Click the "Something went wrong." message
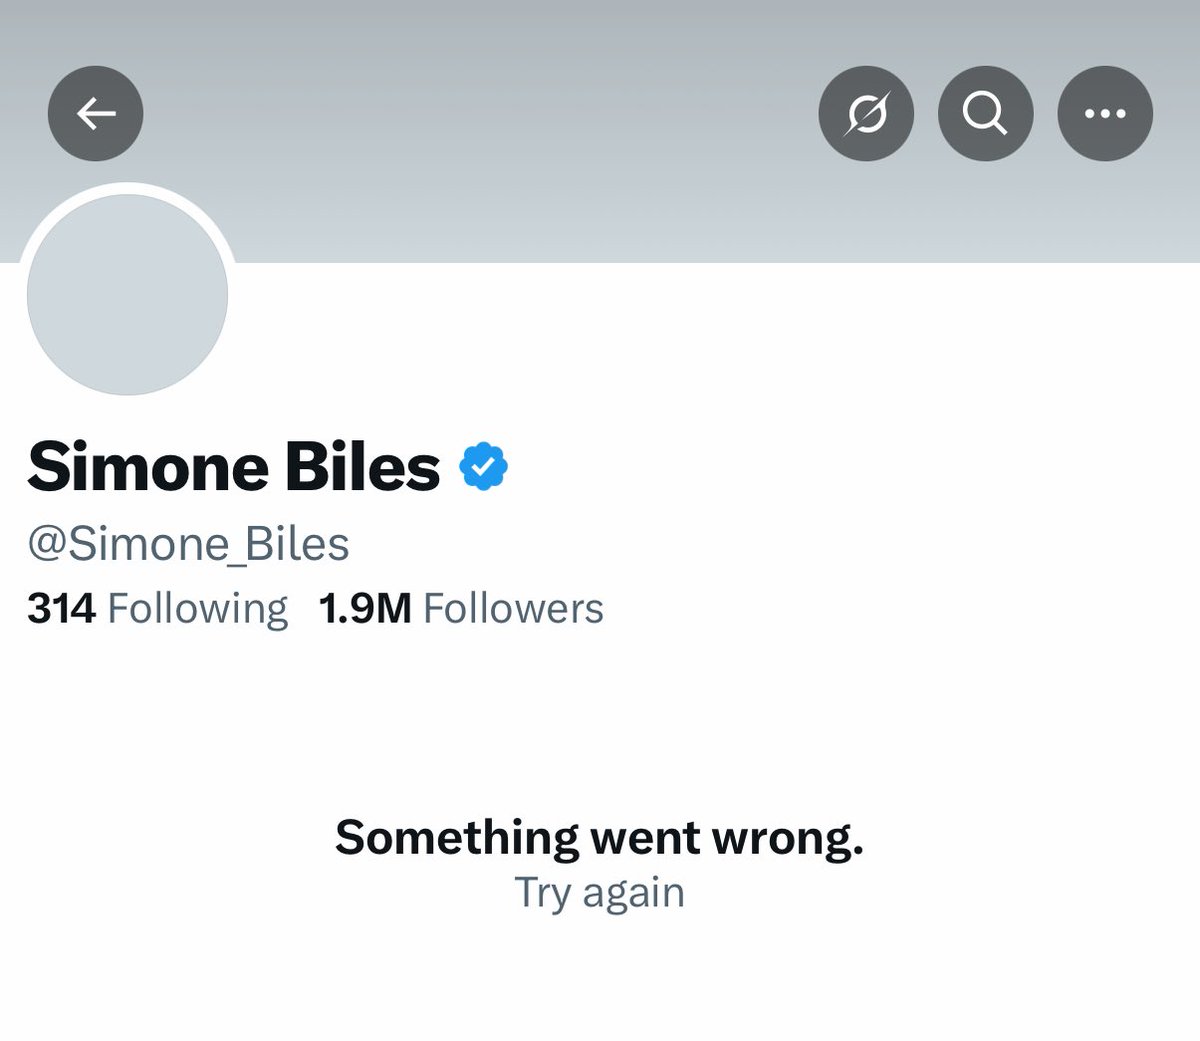Viewport: 1200px width, 1041px height. point(599,837)
